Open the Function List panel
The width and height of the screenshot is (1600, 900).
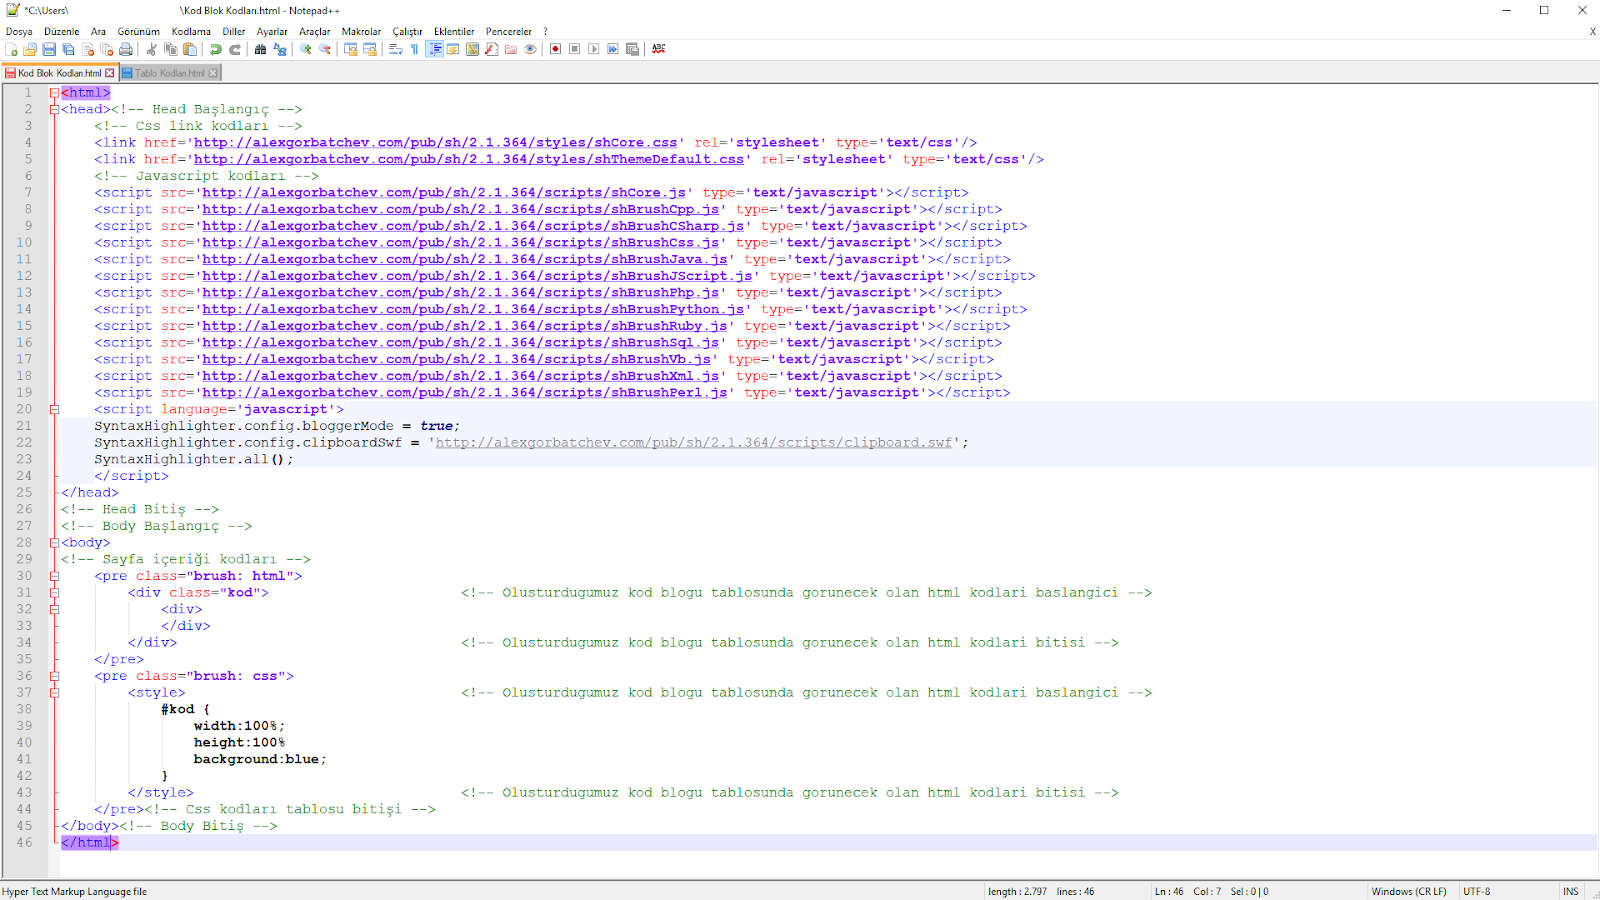[x=492, y=49]
